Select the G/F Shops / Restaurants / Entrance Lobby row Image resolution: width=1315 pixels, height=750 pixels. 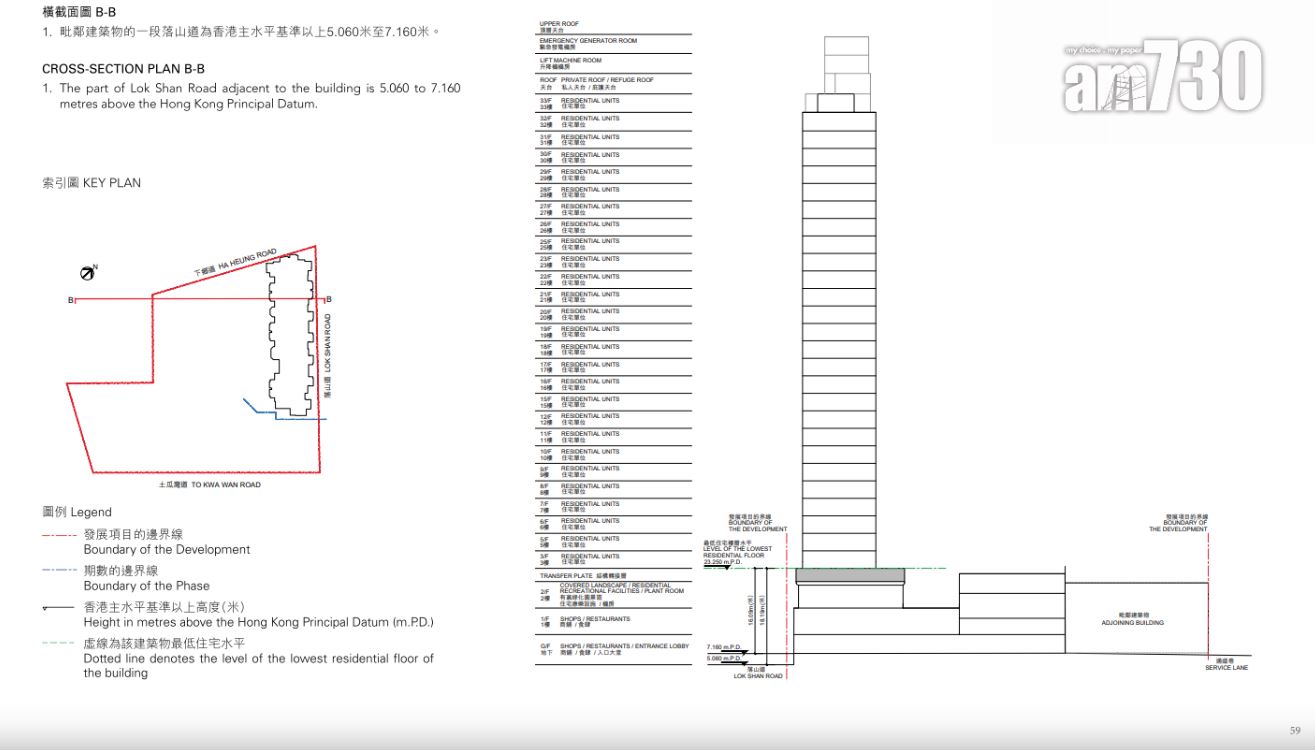(x=612, y=649)
